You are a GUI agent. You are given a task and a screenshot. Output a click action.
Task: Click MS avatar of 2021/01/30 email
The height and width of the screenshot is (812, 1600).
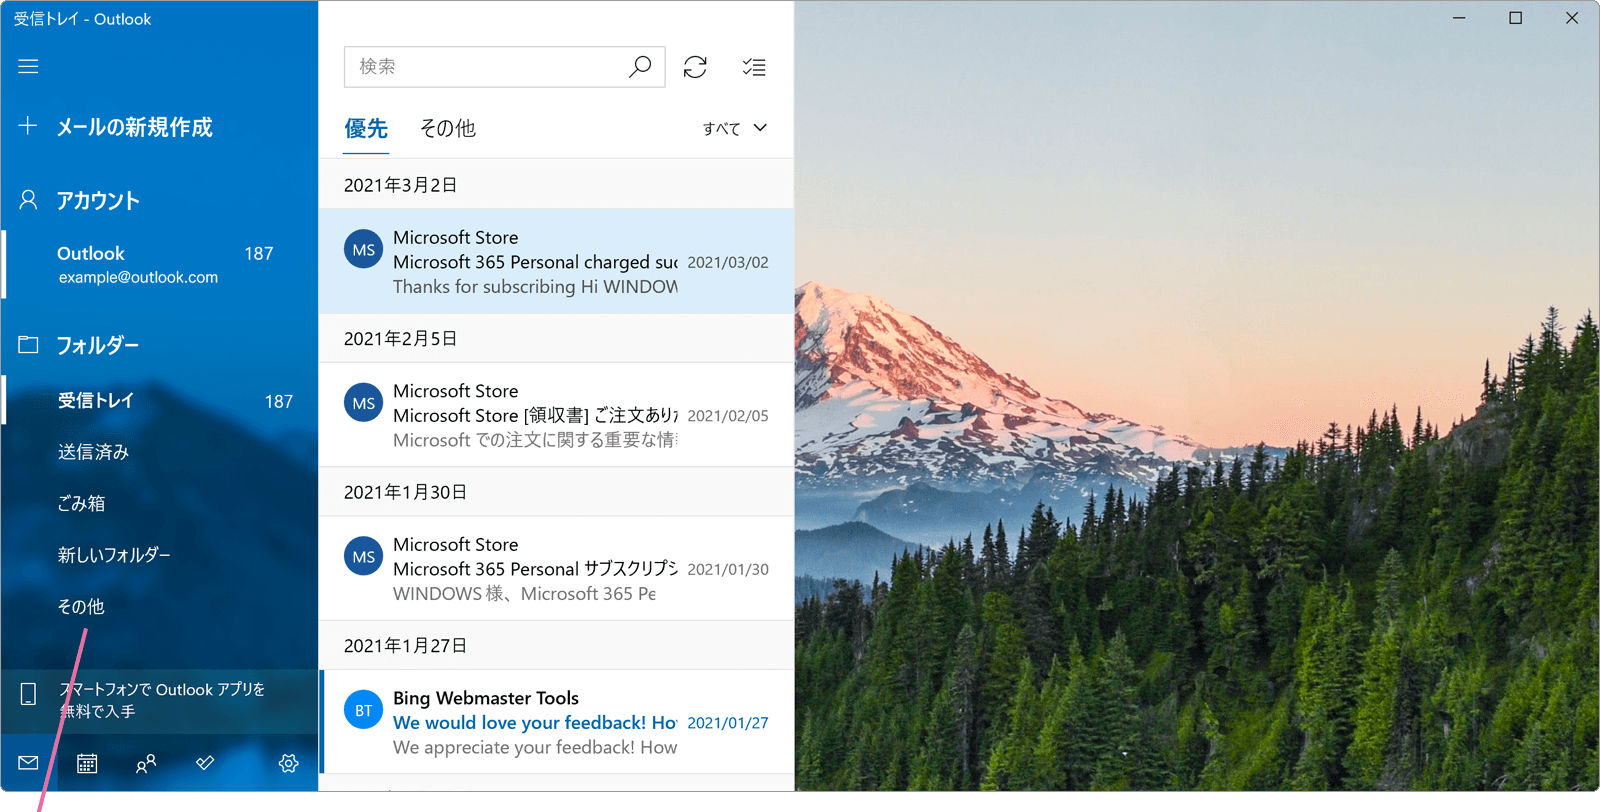coord(364,557)
